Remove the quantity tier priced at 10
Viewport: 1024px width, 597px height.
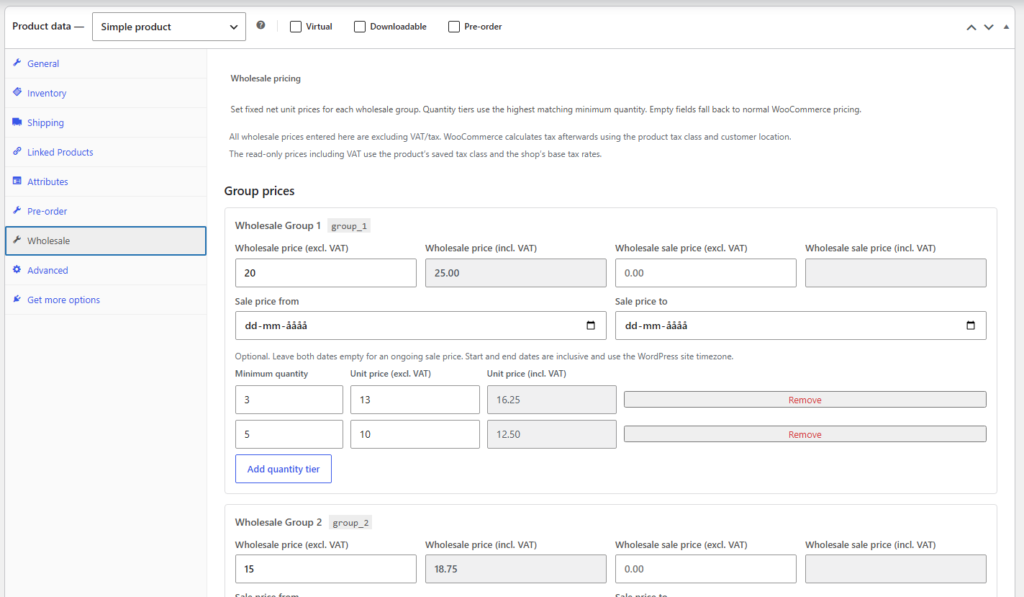tap(805, 434)
